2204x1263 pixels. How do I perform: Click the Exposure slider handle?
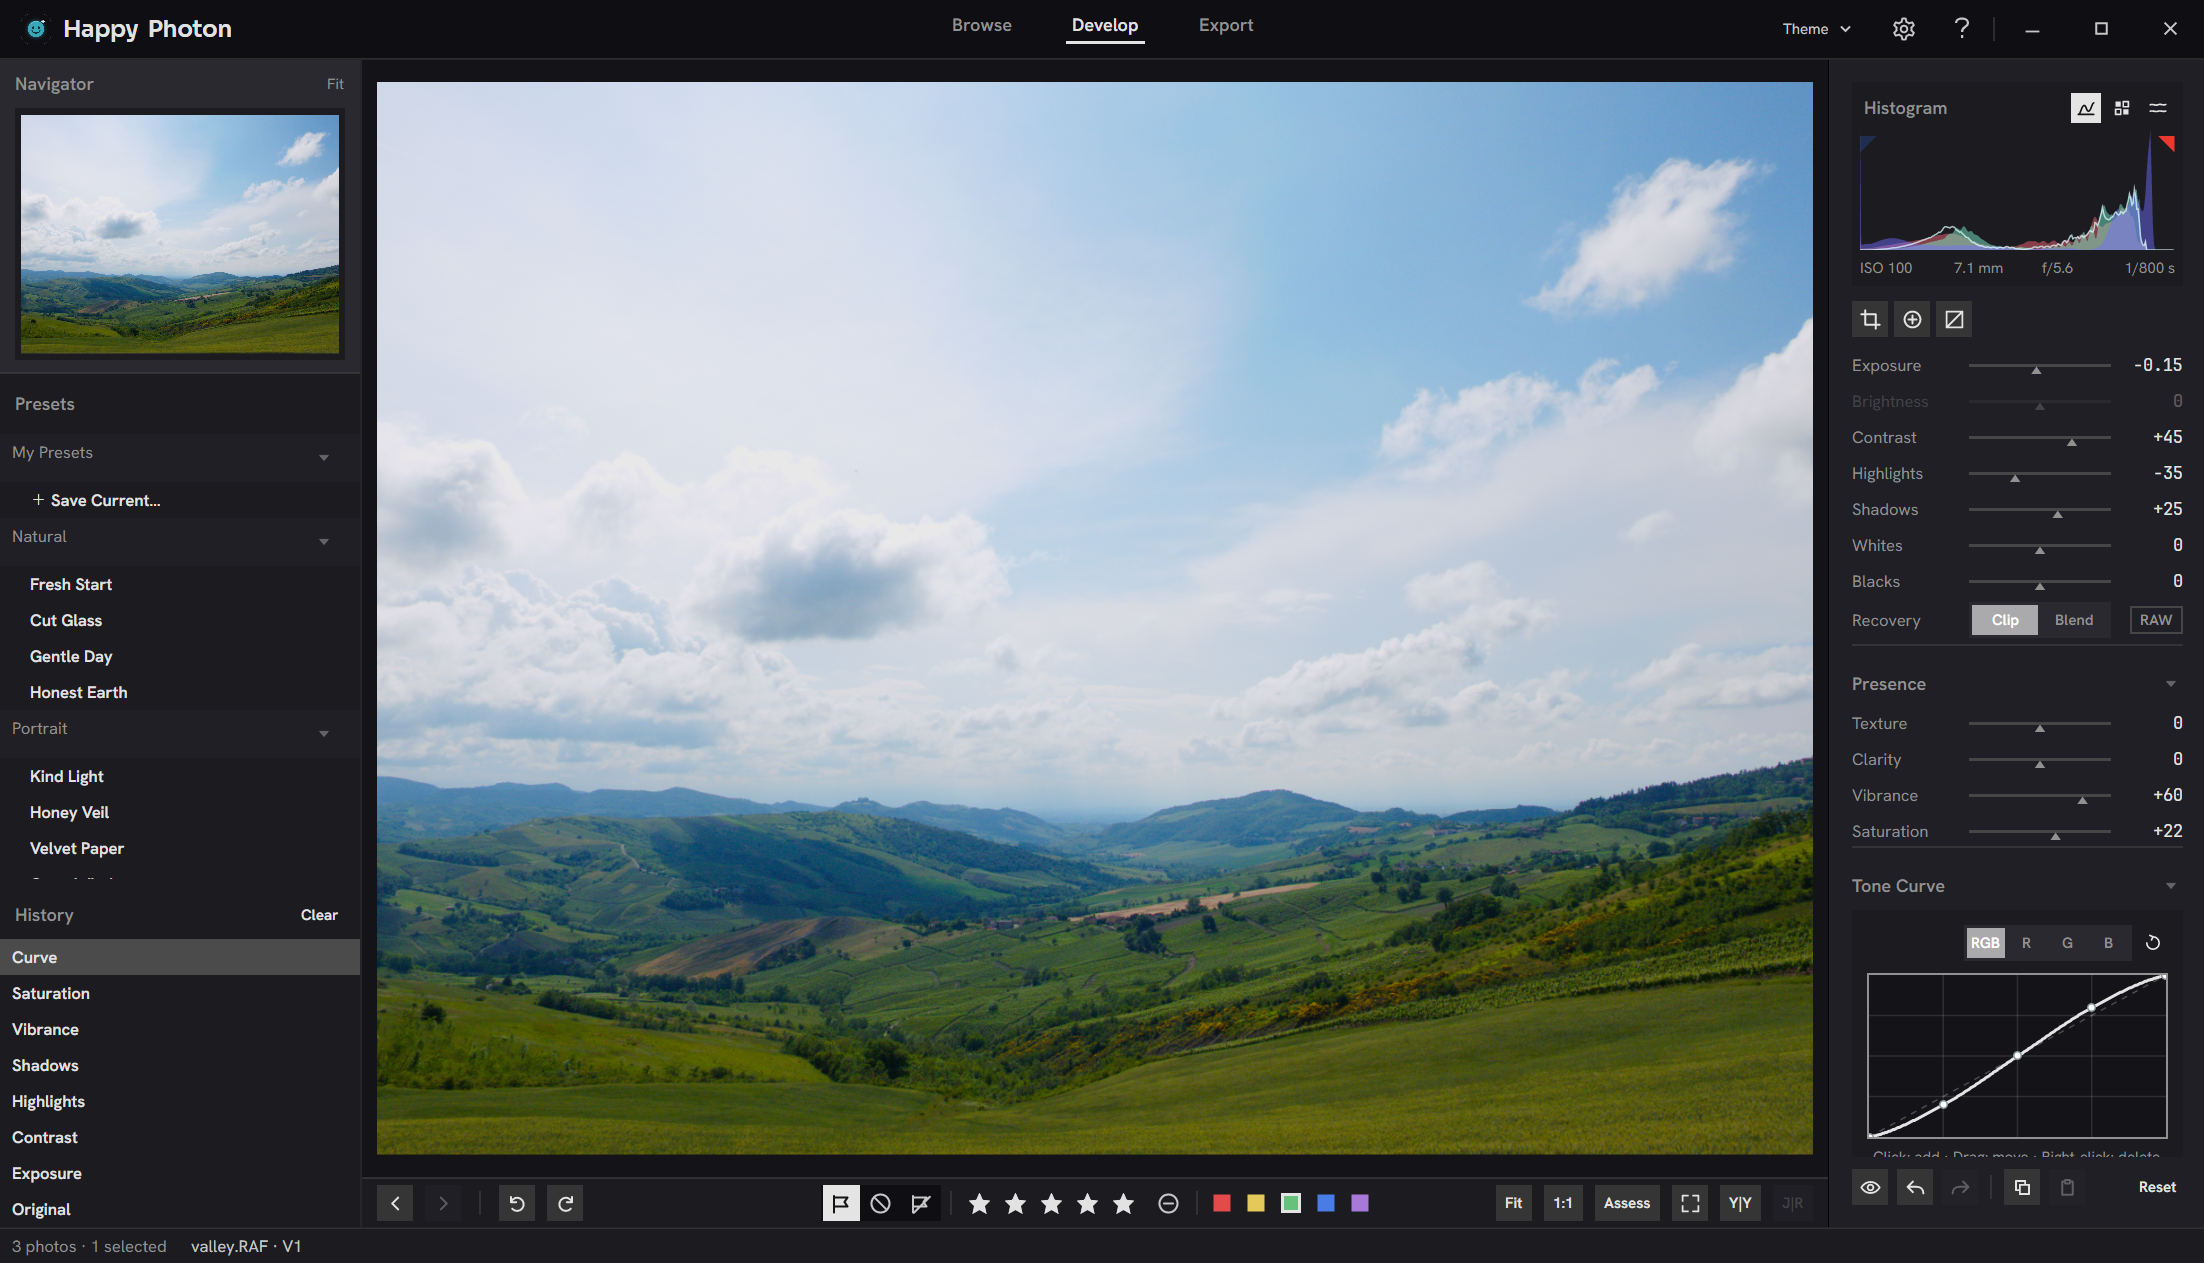click(x=2036, y=370)
